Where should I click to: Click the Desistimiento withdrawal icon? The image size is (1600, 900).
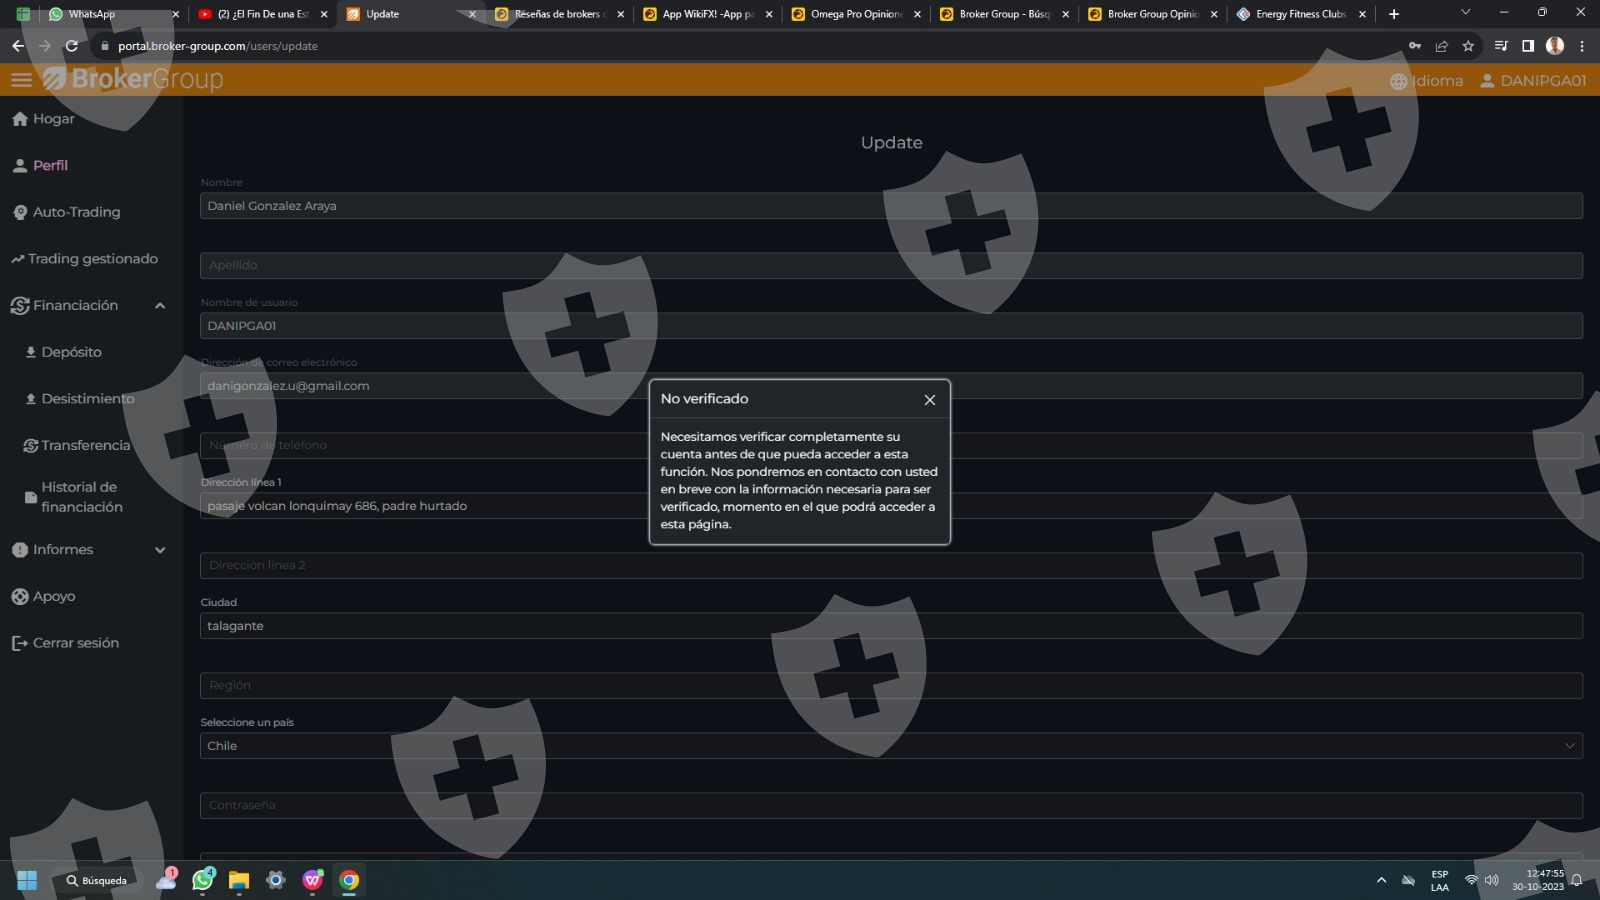pos(31,399)
